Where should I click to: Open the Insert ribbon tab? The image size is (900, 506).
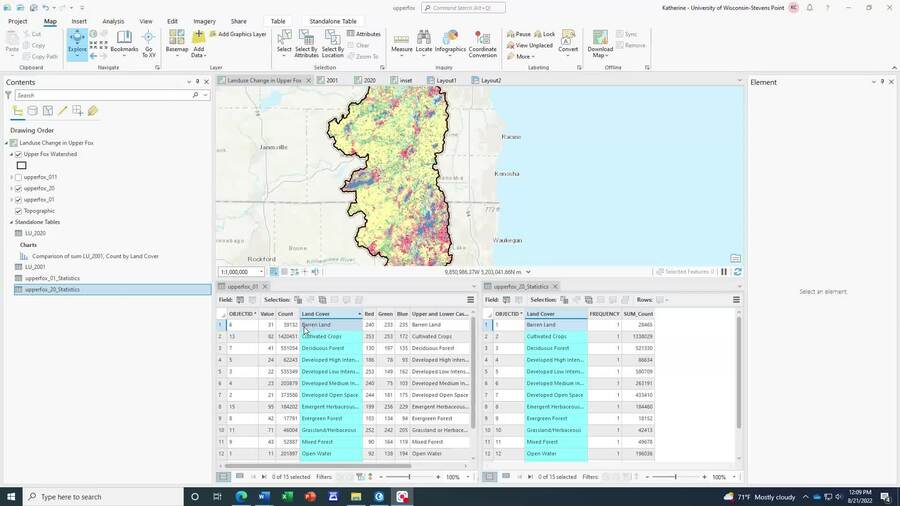pyautogui.click(x=79, y=21)
